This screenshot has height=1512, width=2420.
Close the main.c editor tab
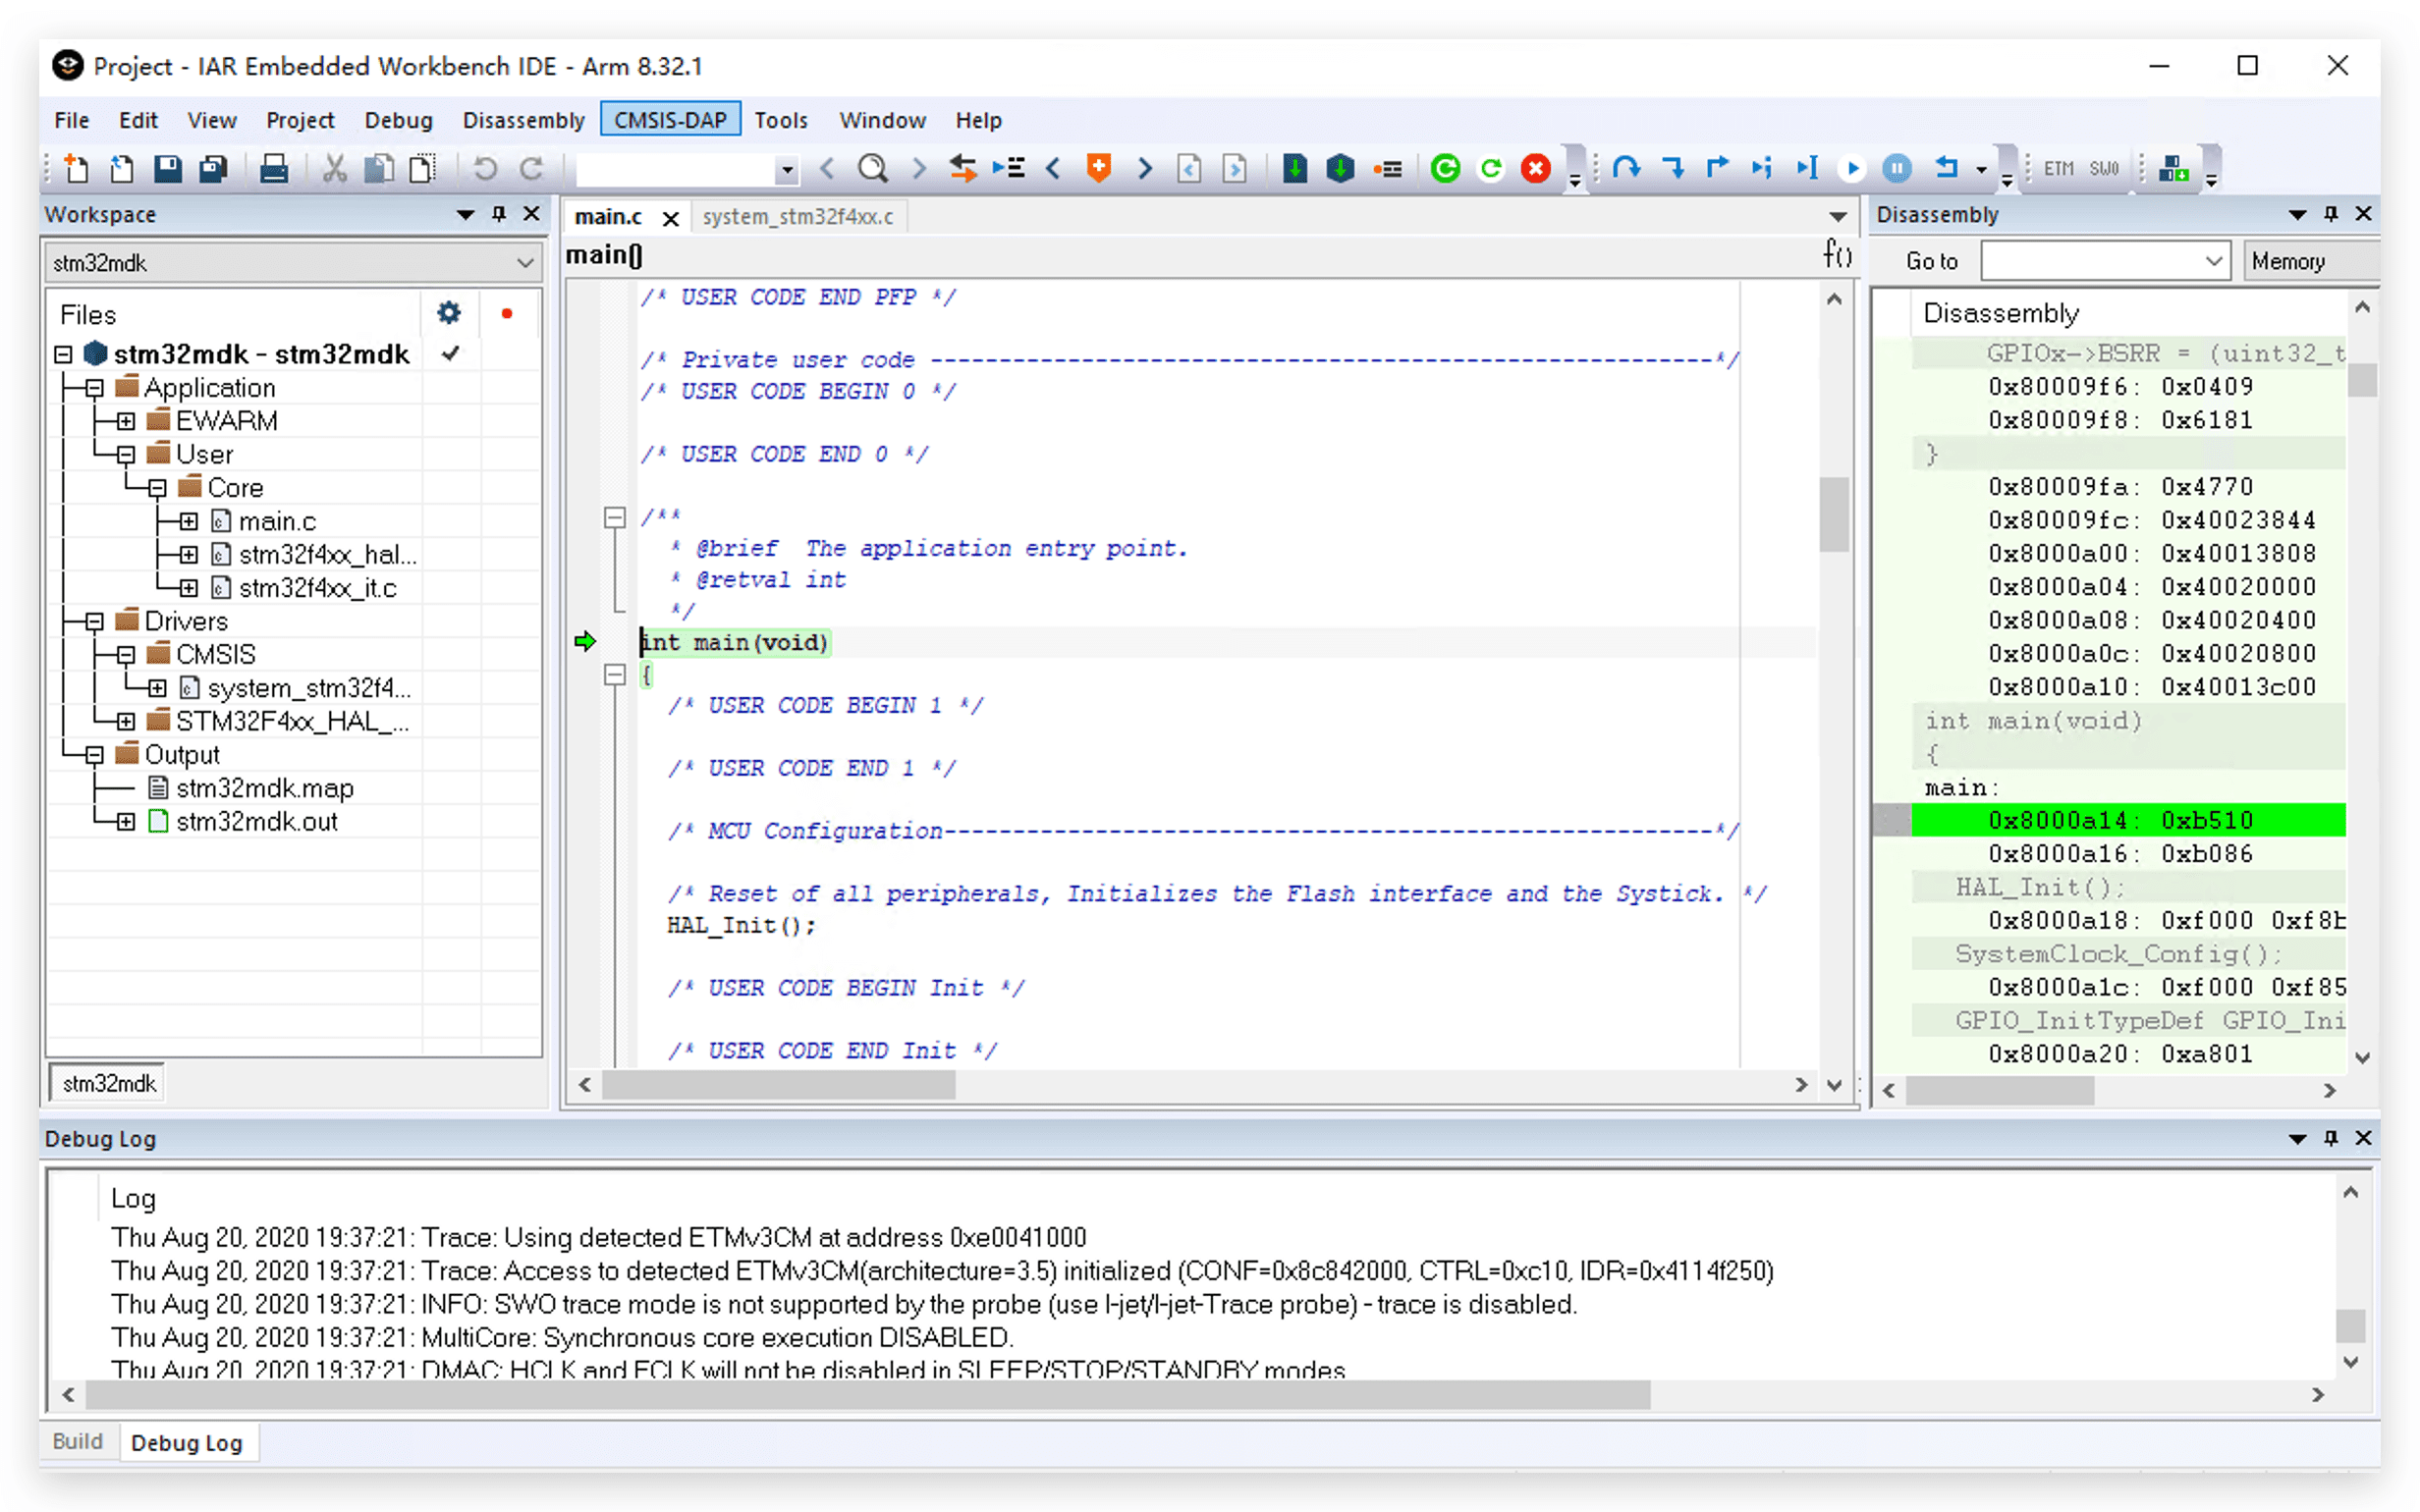[x=671, y=218]
